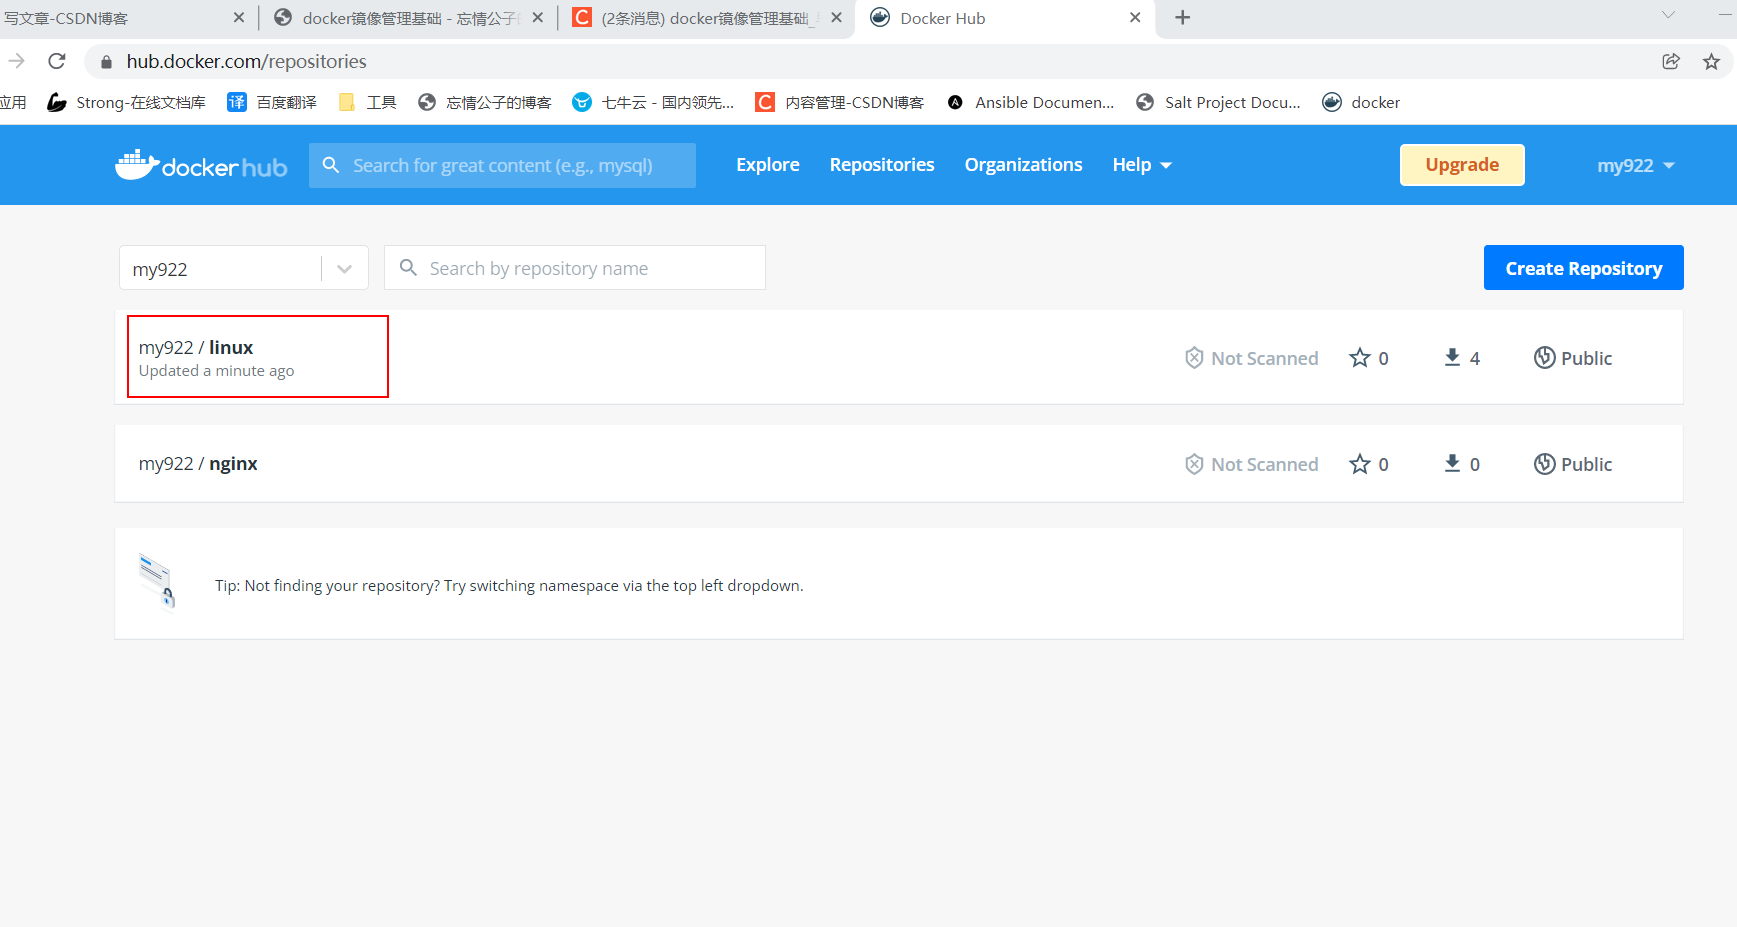This screenshot has width=1737, height=927.
Task: Click the download count 4 on linux row
Action: pyautogui.click(x=1475, y=358)
